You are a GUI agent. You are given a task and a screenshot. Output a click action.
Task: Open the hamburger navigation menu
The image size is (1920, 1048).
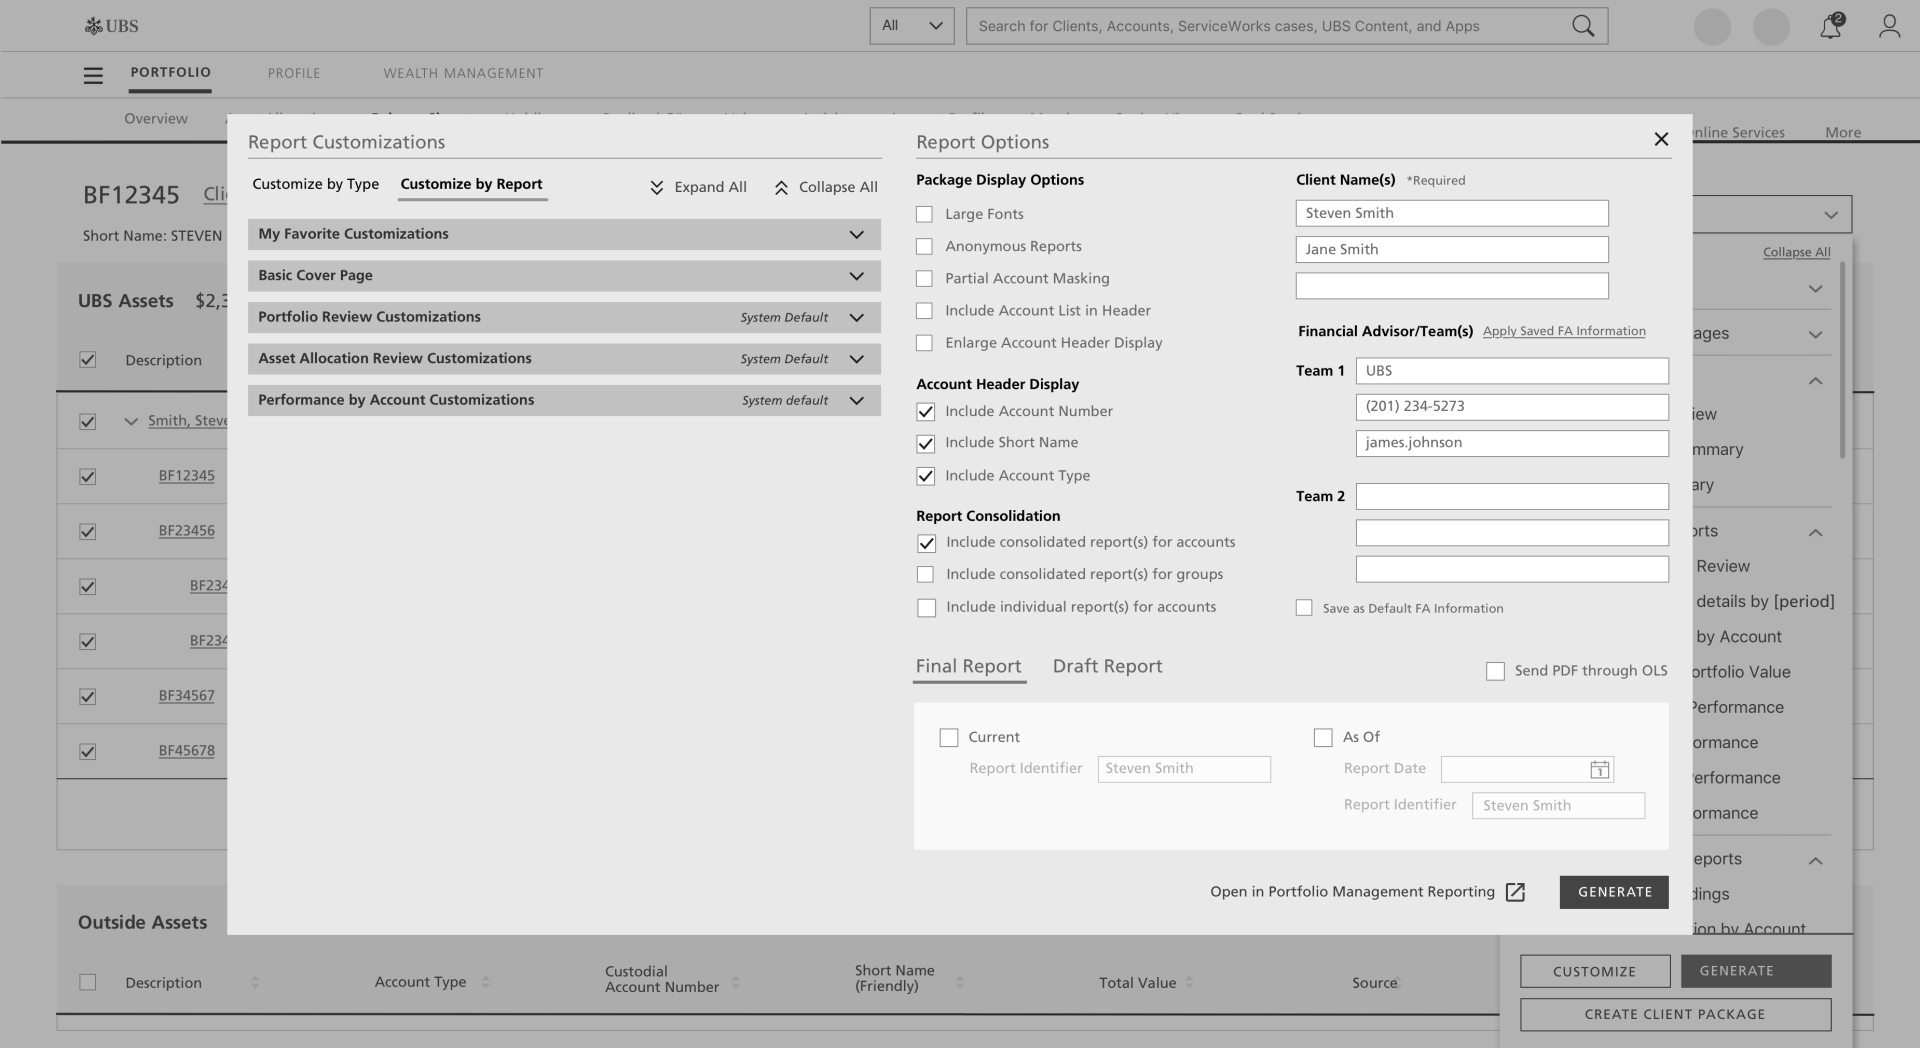pyautogui.click(x=93, y=75)
